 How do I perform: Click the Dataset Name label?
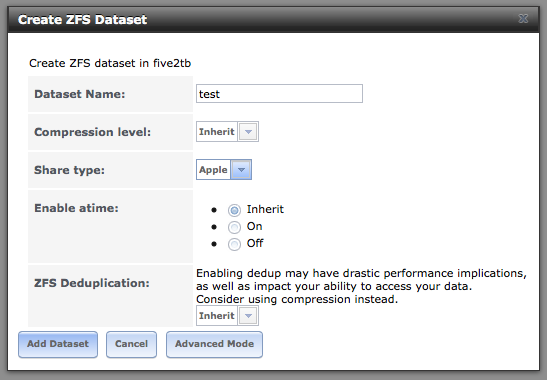click(x=80, y=94)
